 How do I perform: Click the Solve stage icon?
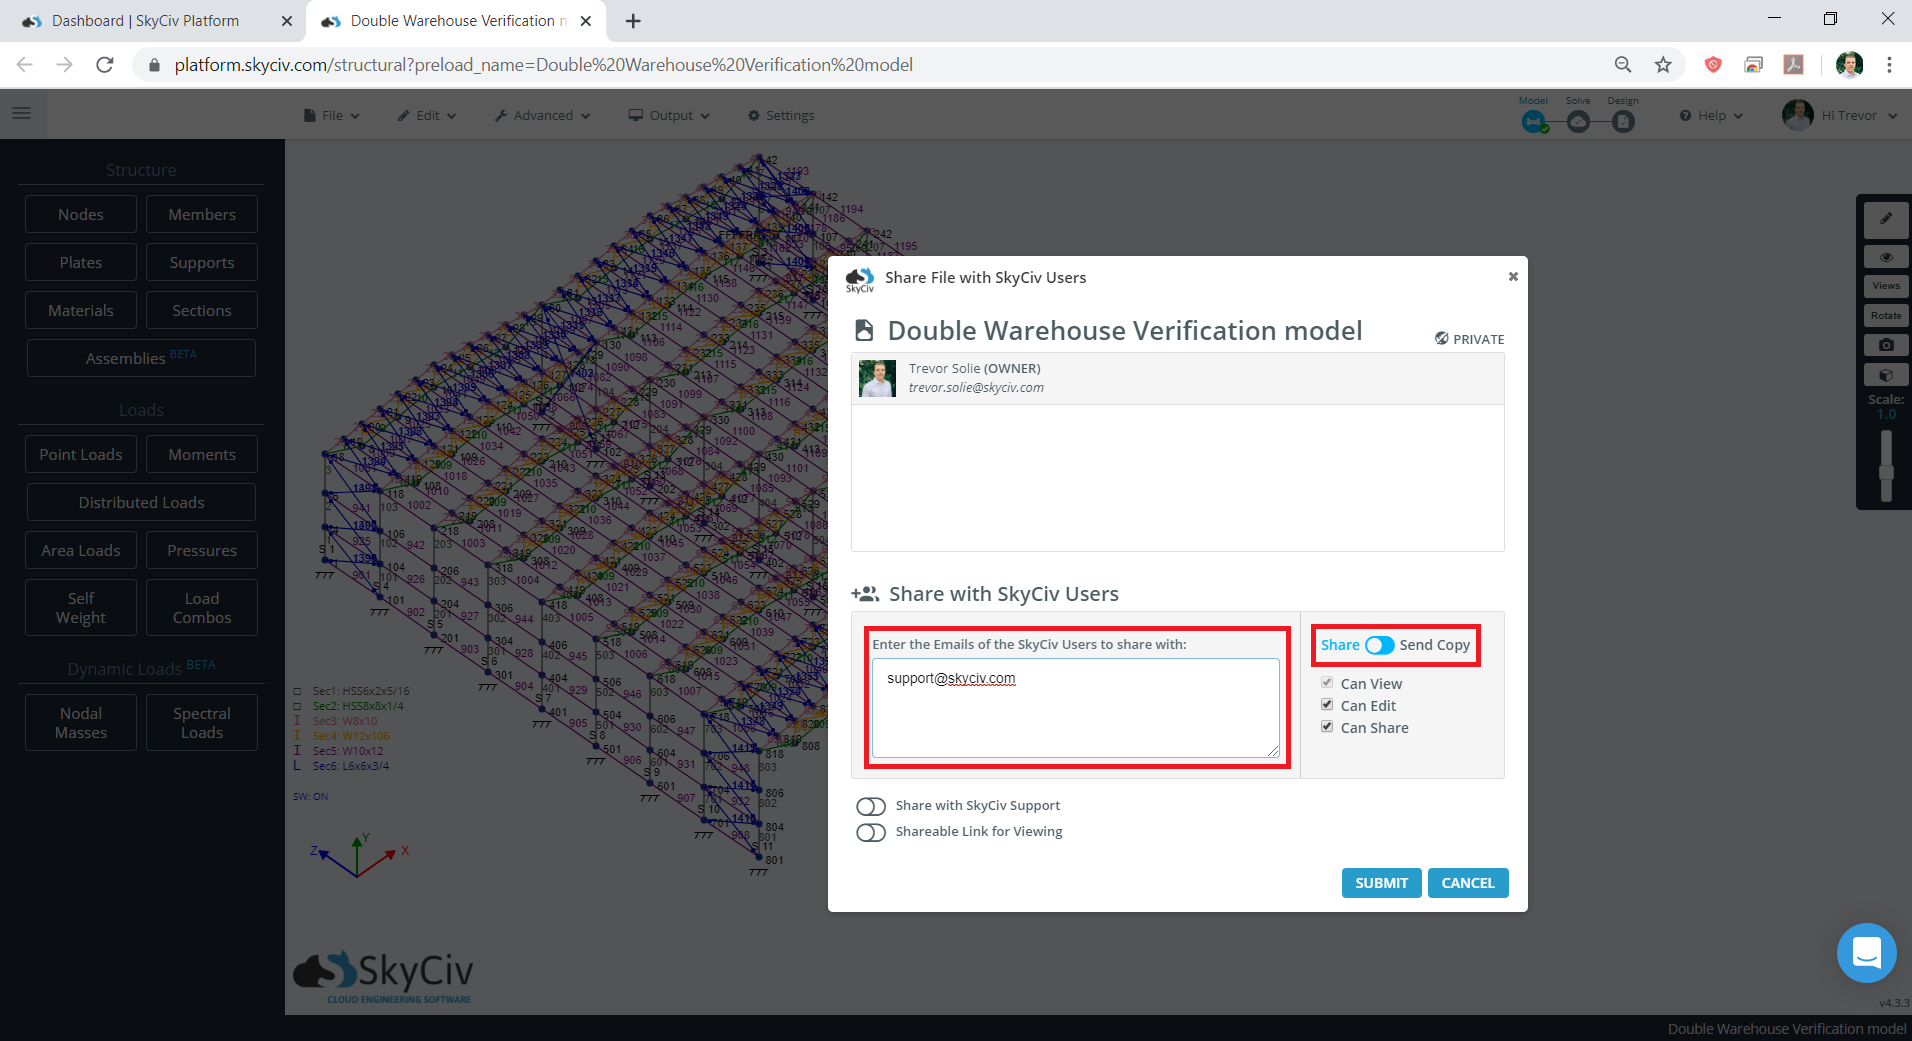tap(1578, 121)
